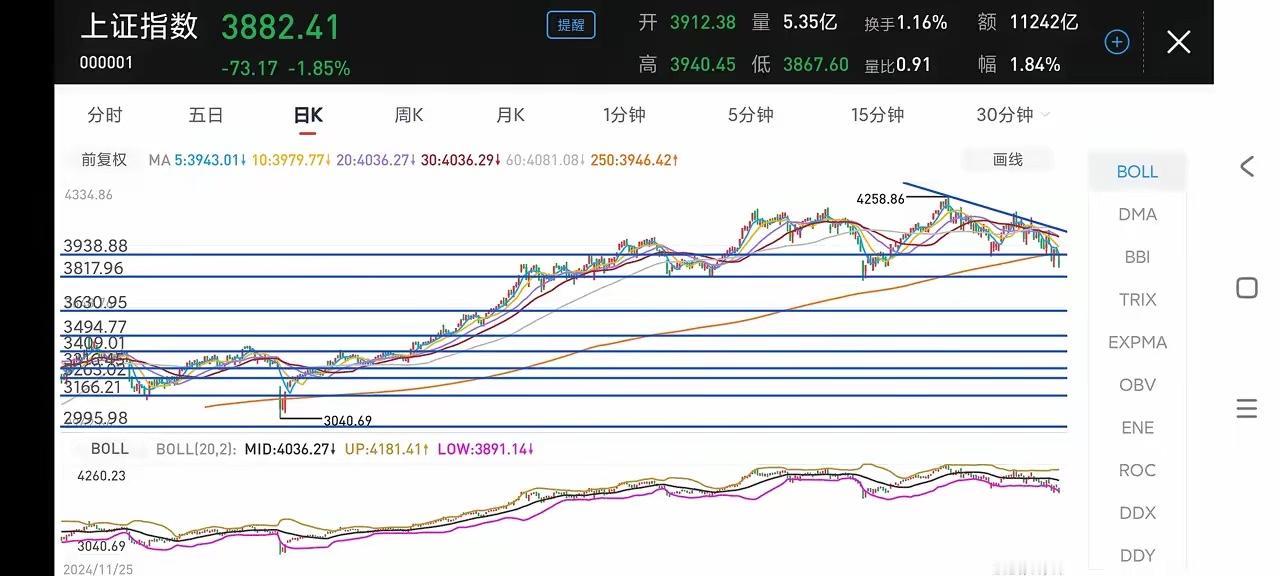This screenshot has height=576, width=1280.
Task: Tap the 2024/11/25 date label
Action: point(98,568)
